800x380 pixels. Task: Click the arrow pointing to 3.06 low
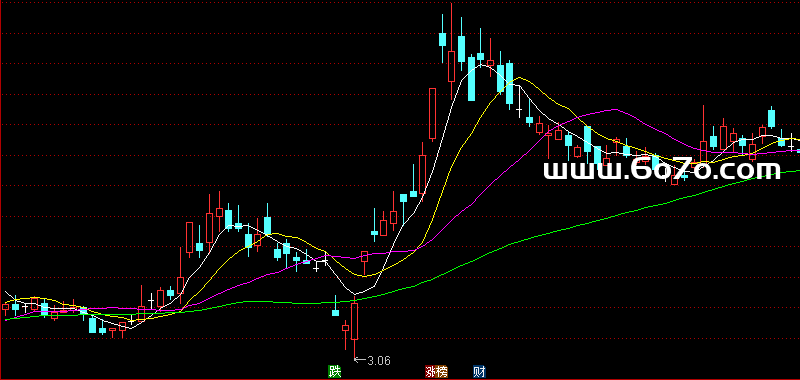coord(360,360)
